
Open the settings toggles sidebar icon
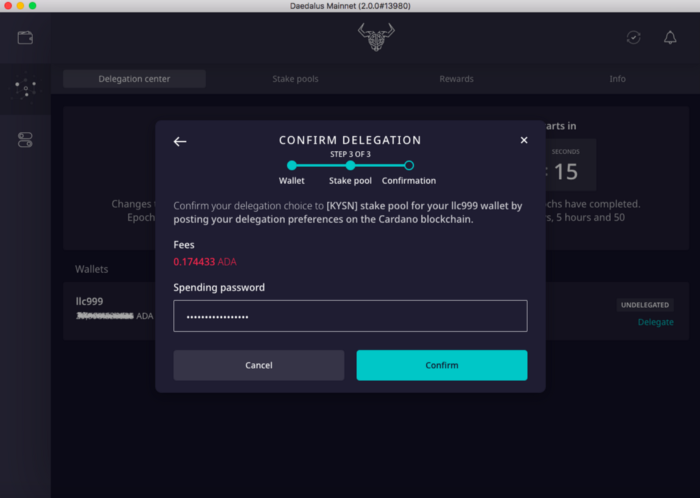pyautogui.click(x=25, y=140)
